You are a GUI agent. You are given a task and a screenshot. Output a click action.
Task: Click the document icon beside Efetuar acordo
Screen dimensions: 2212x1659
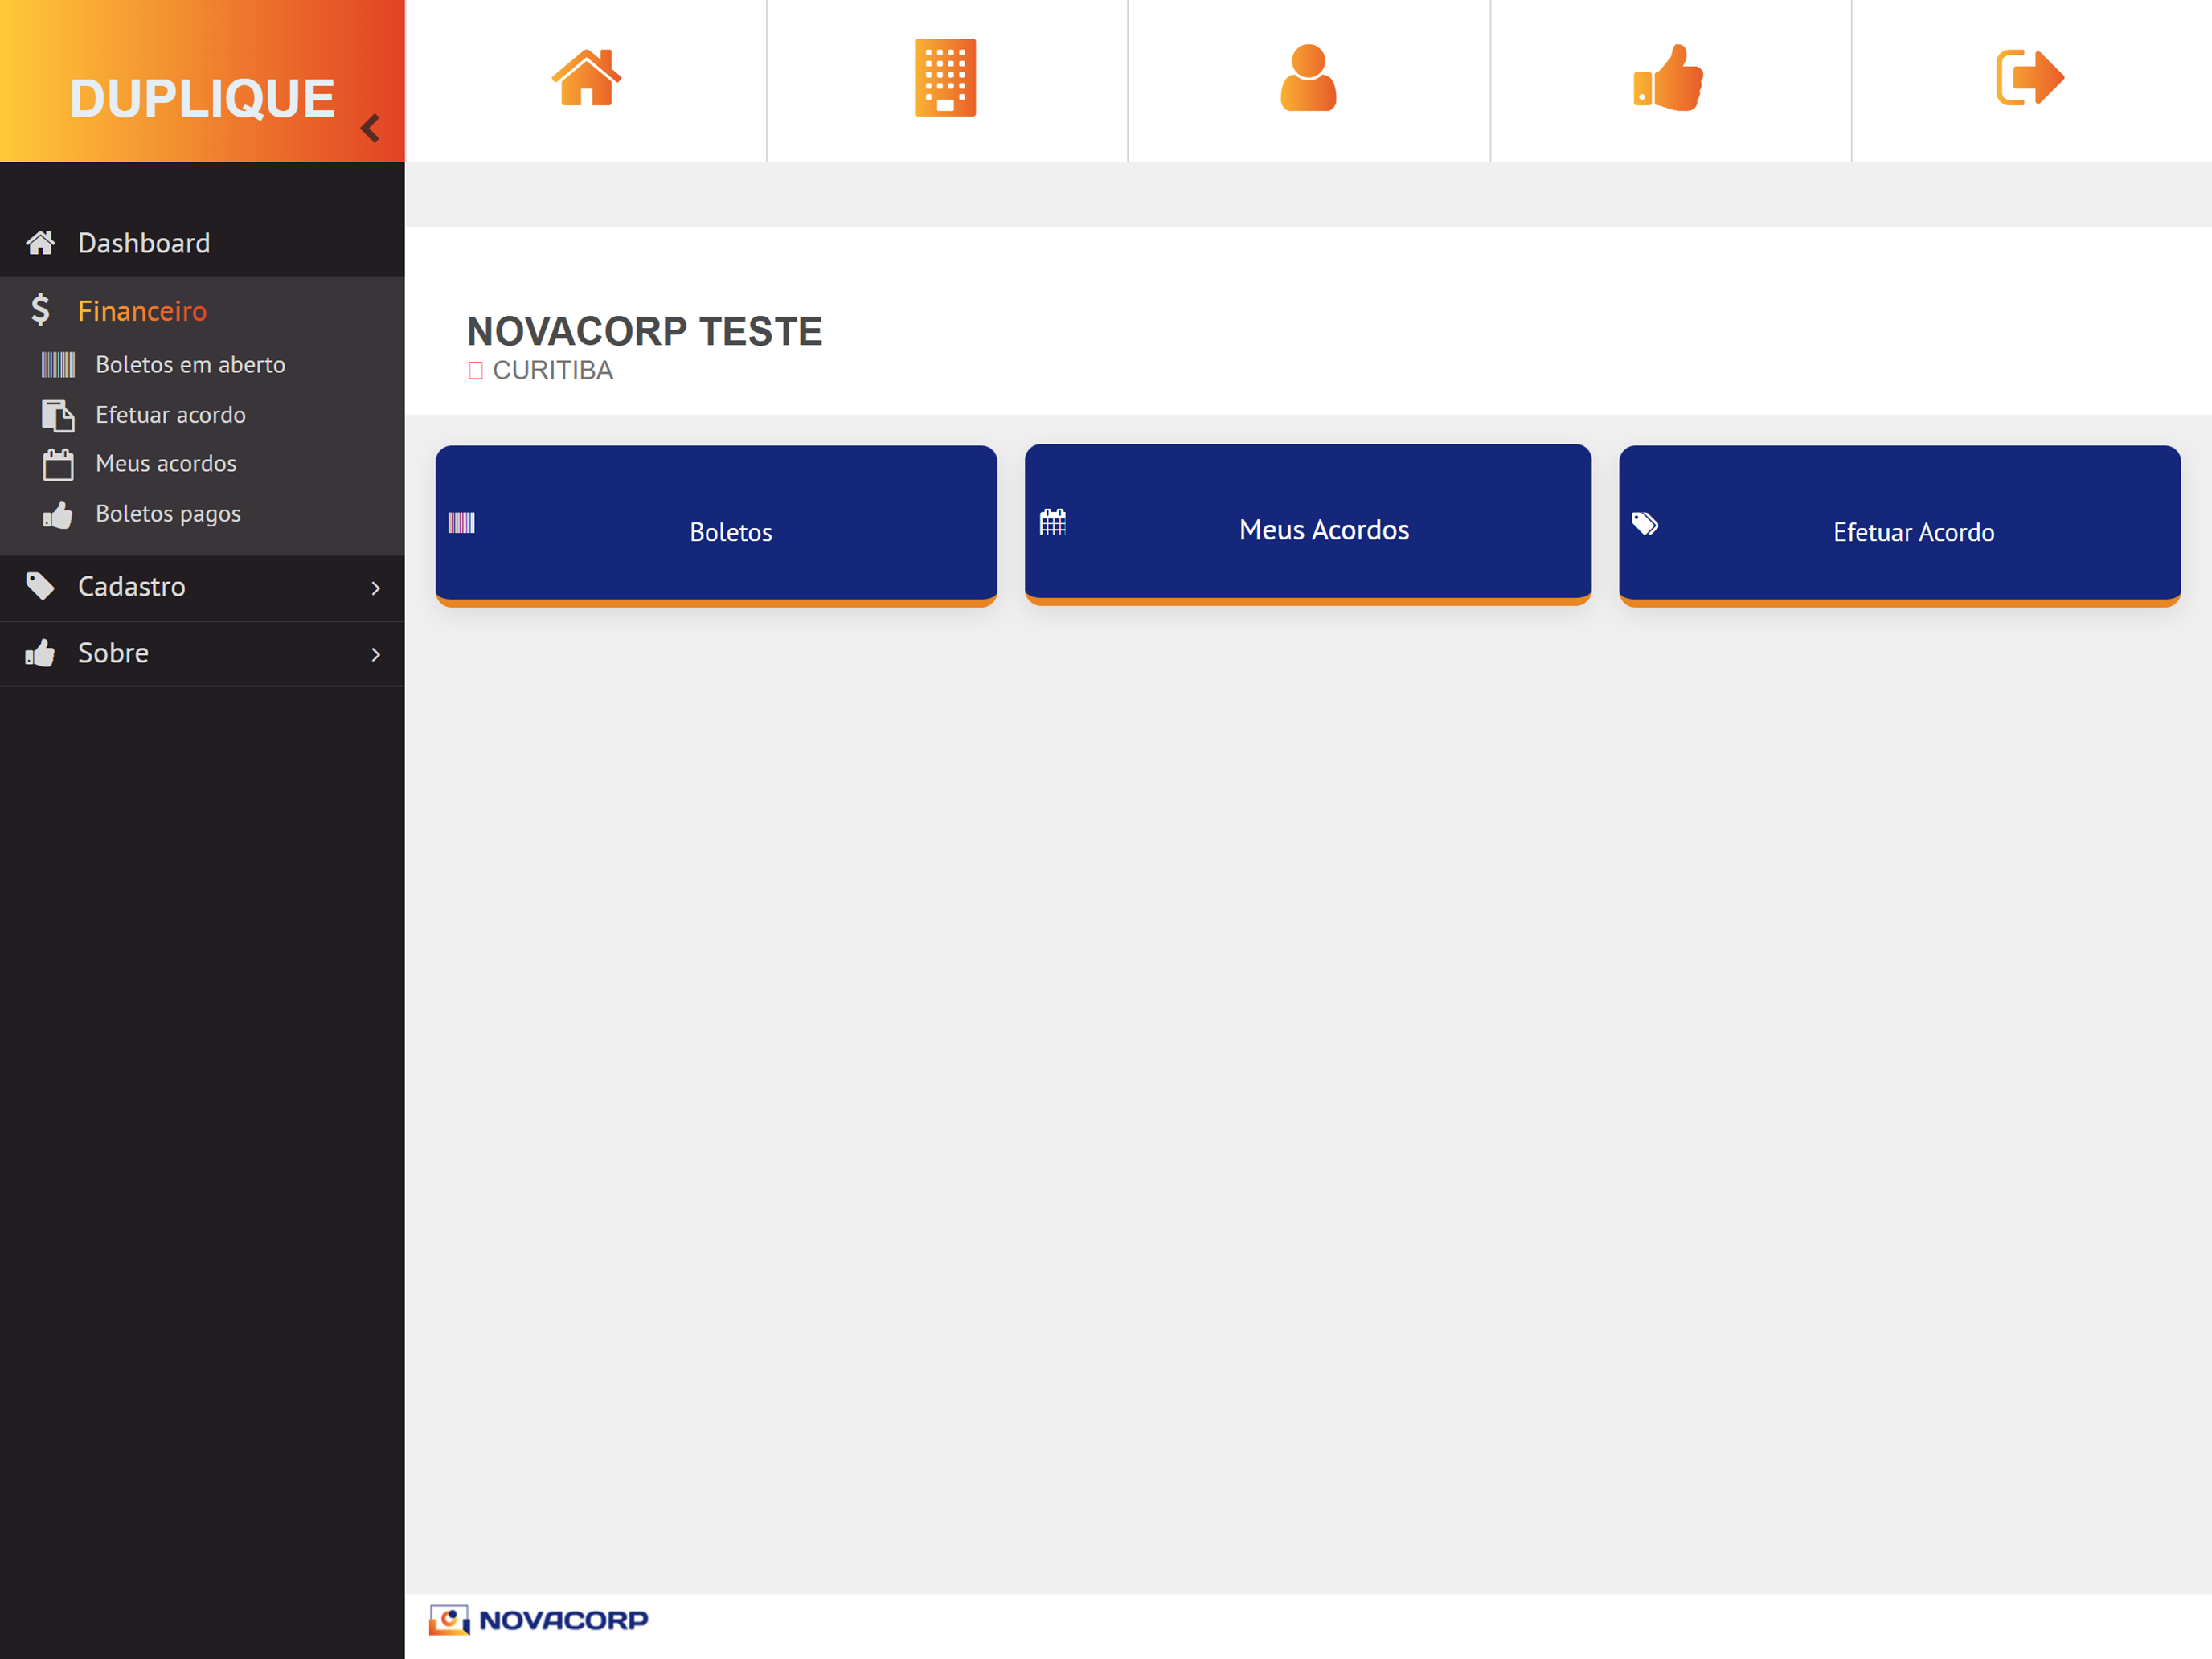(58, 415)
